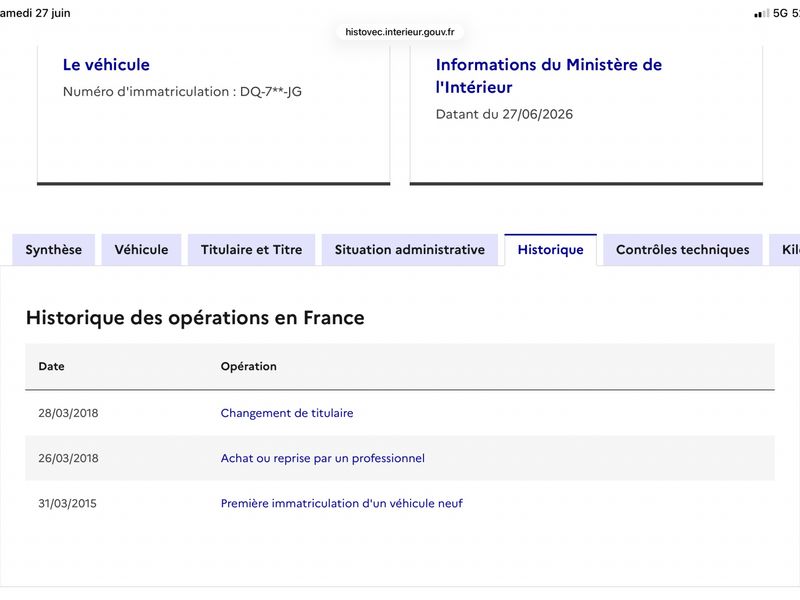Click the Historique des opérations en France heading
This screenshot has width=800, height=600.
pyautogui.click(x=195, y=318)
